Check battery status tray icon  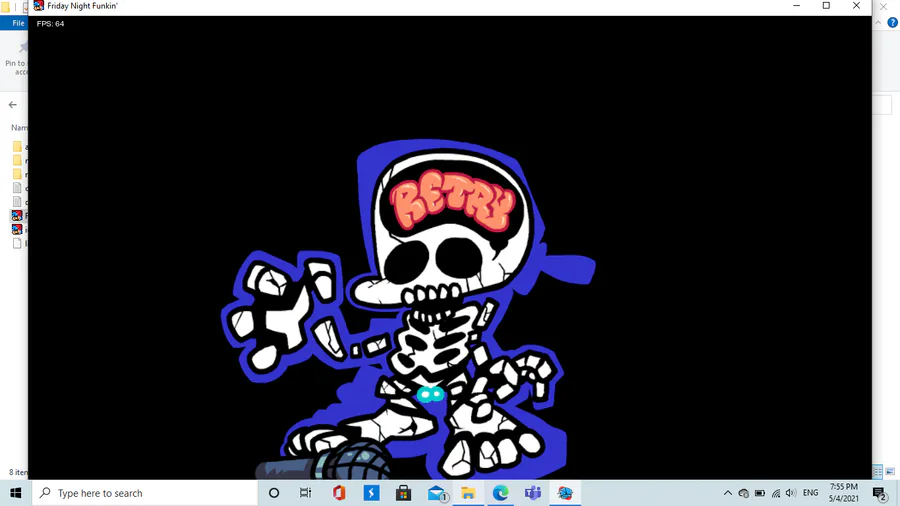[759, 493]
